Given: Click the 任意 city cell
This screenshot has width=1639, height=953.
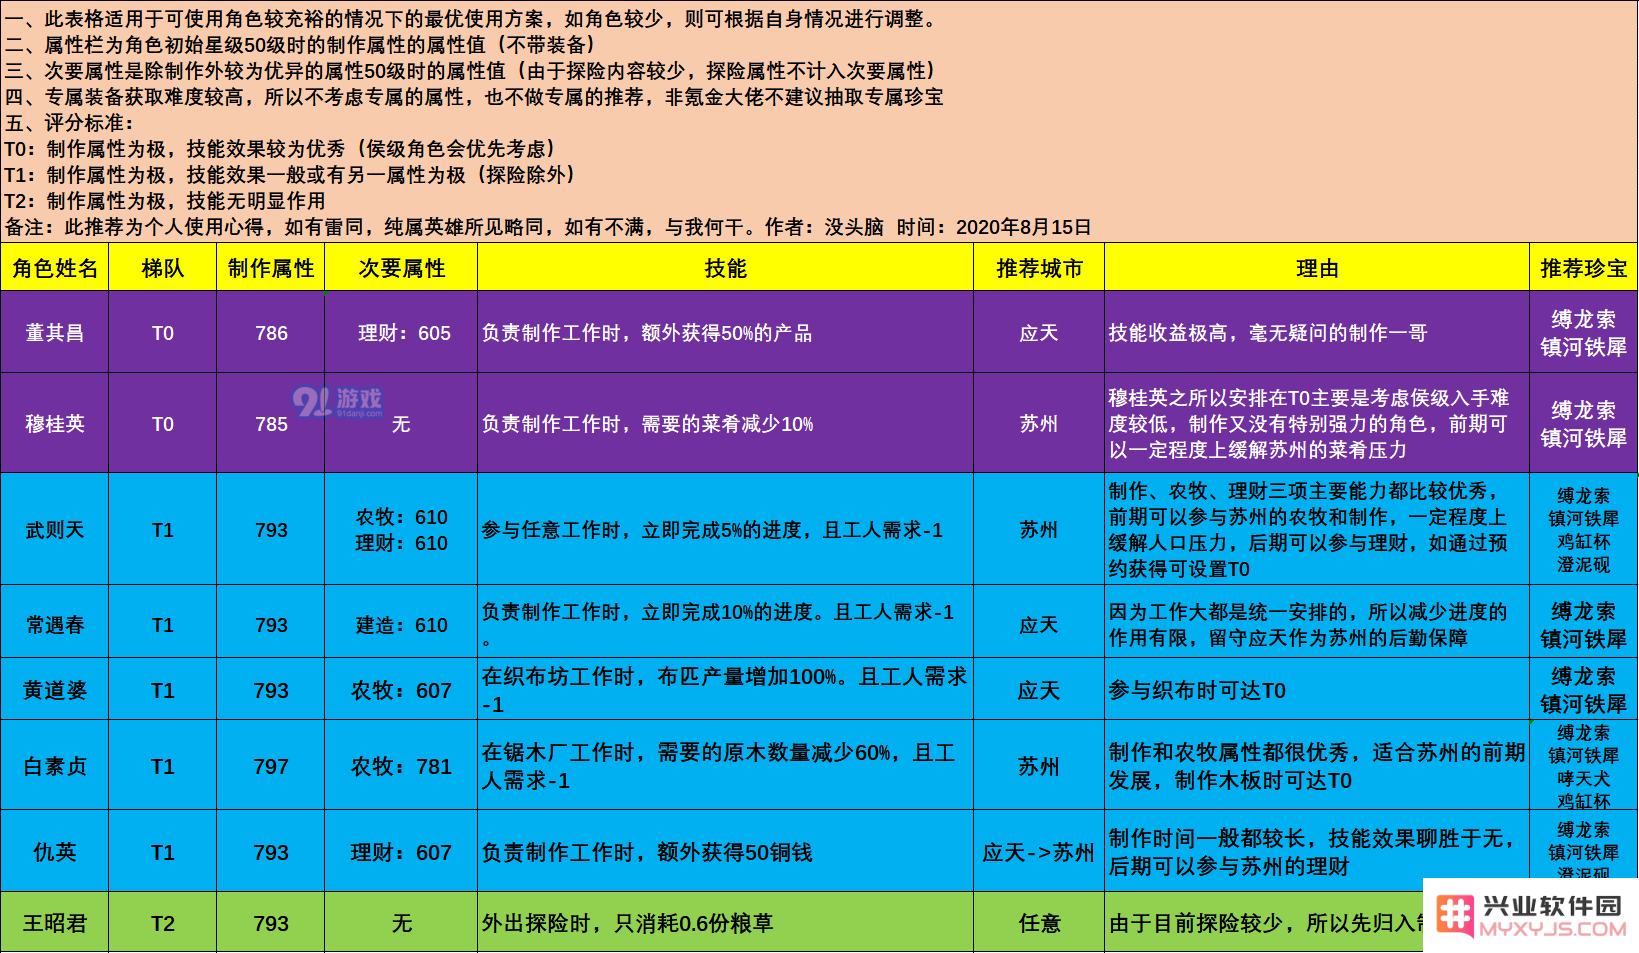Looking at the screenshot, I should (1039, 923).
